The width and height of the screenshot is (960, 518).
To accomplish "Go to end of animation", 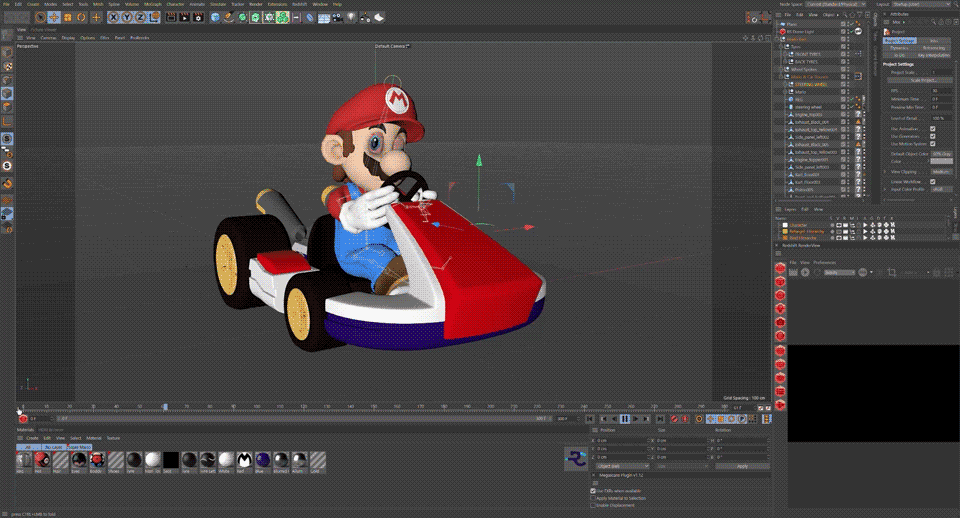I will pos(660,419).
